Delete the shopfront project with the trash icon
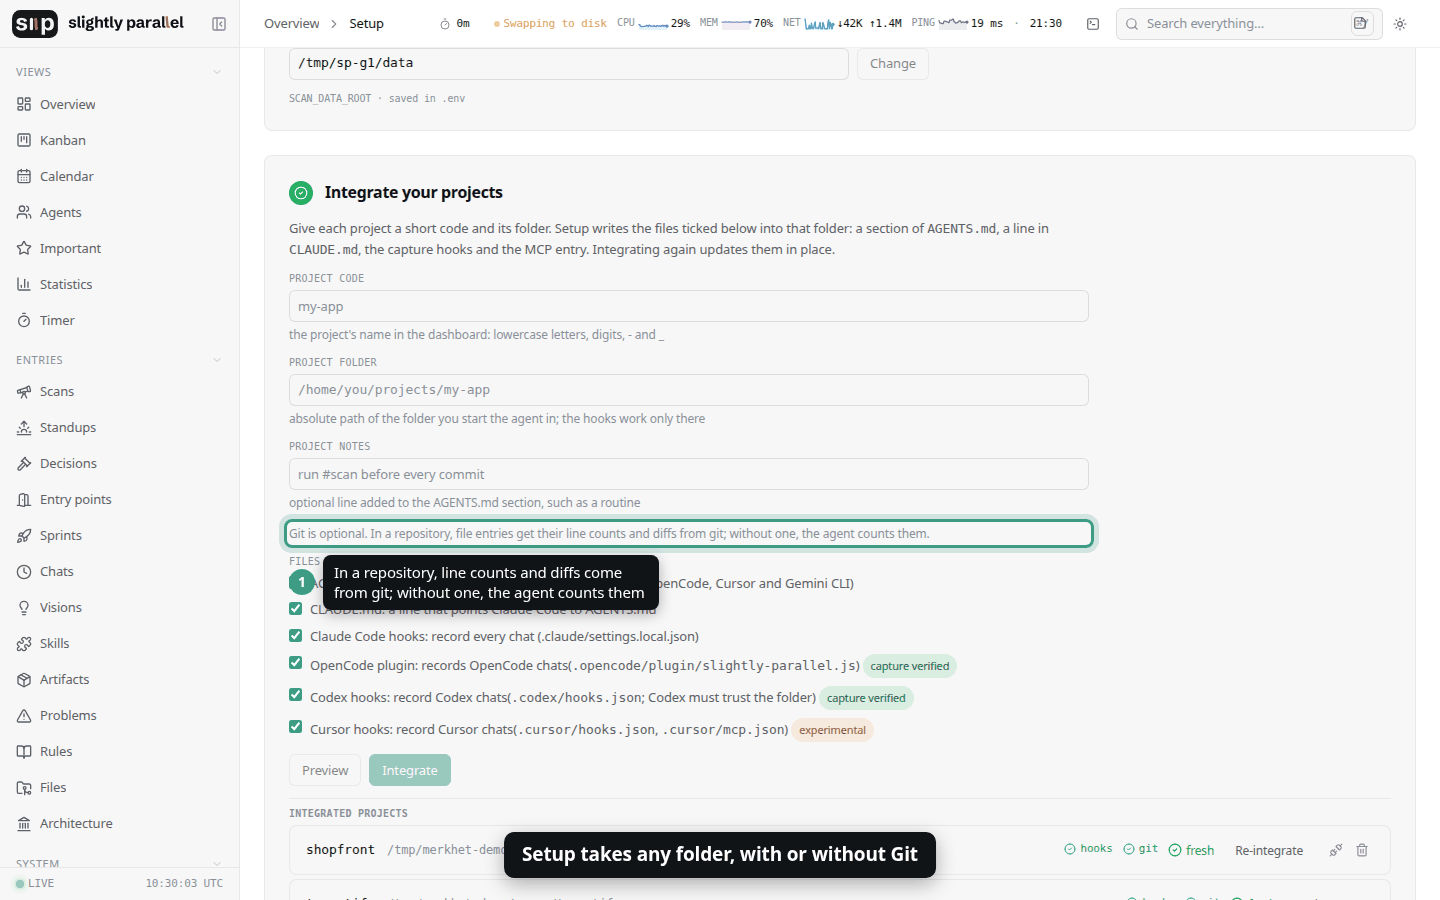The height and width of the screenshot is (900, 1440). point(1362,850)
